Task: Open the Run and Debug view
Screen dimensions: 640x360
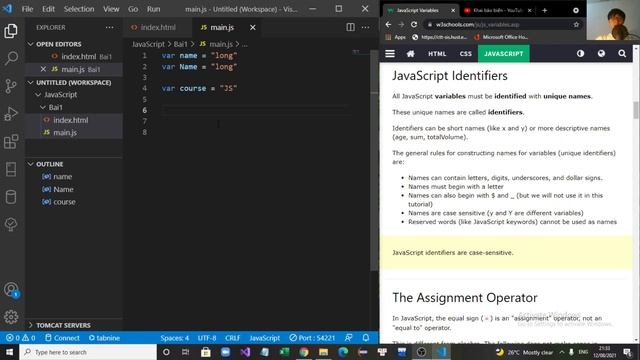Action: coord(11,113)
